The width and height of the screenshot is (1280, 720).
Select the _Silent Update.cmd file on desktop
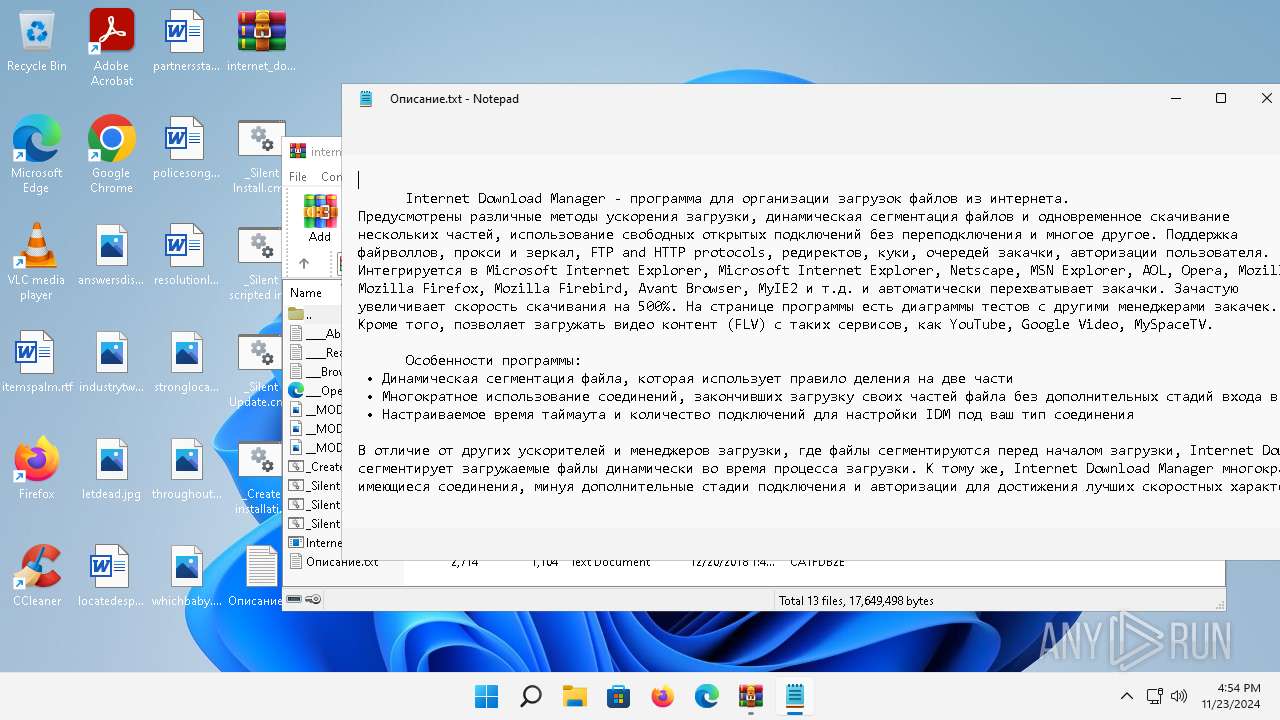click(x=258, y=368)
